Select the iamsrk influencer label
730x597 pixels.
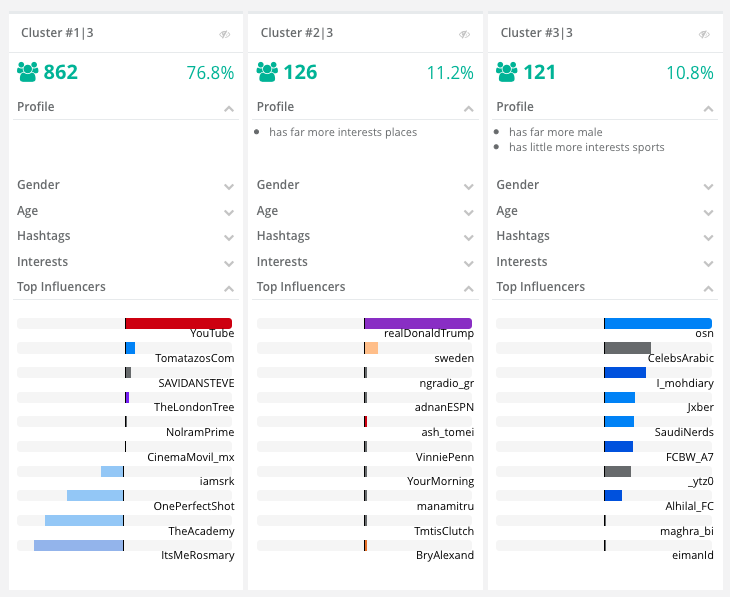pos(217,481)
